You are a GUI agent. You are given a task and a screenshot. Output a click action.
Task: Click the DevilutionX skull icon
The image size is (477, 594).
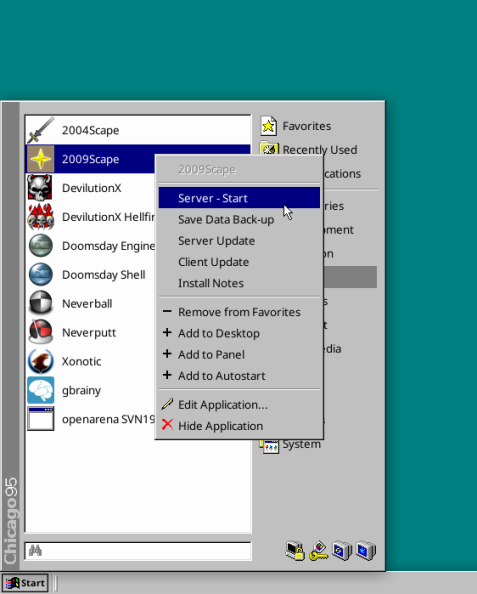[41, 188]
